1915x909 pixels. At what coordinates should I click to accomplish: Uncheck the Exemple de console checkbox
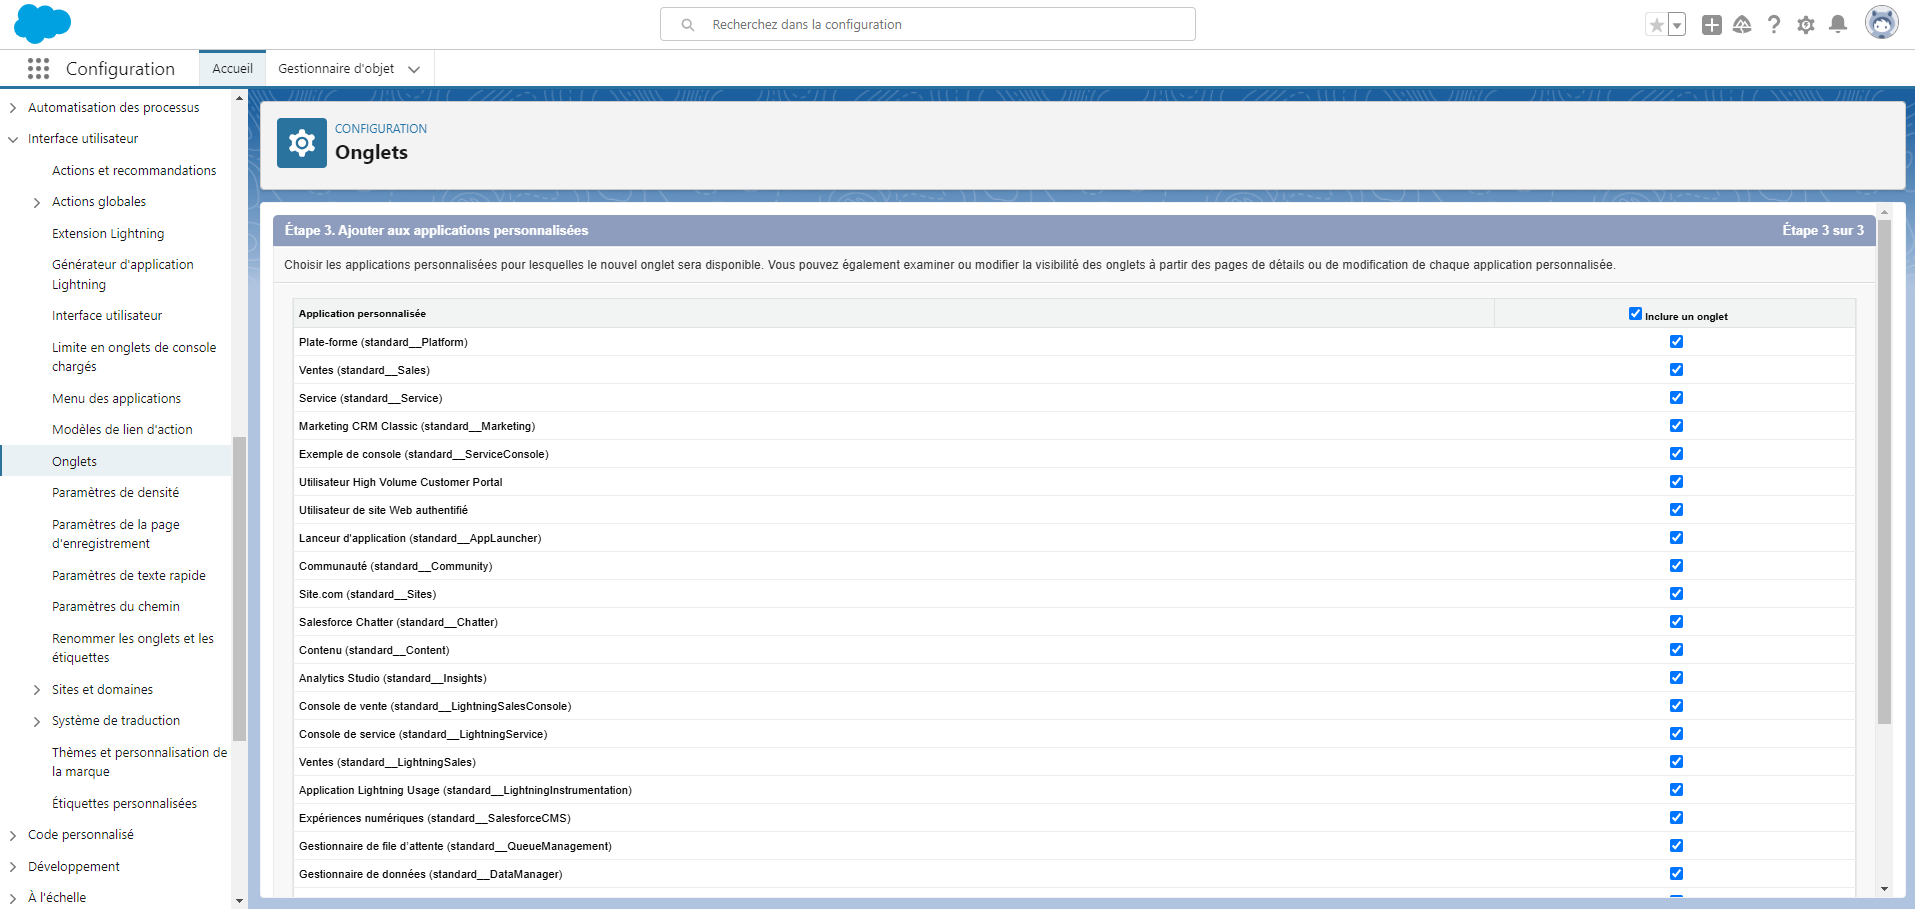click(1676, 454)
